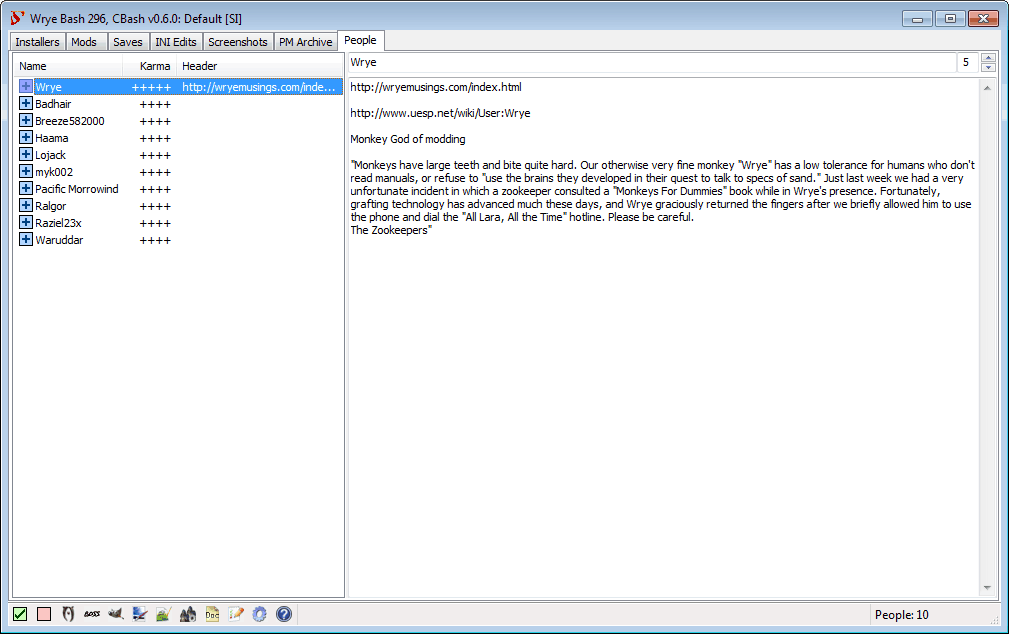The image size is (1009, 634).
Task: Open the PM Archive tab
Action: [x=306, y=42]
